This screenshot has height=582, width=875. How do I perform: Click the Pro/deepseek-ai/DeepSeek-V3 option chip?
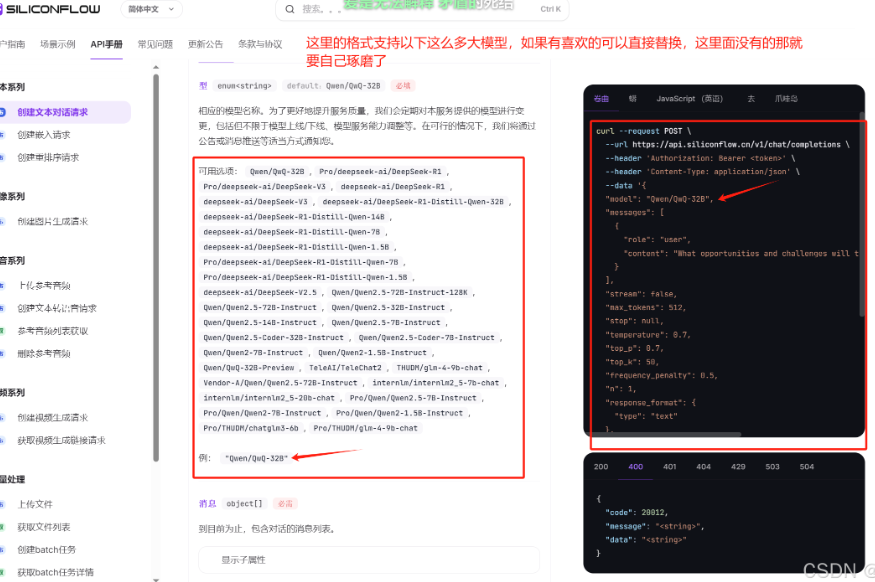[x=265, y=186]
